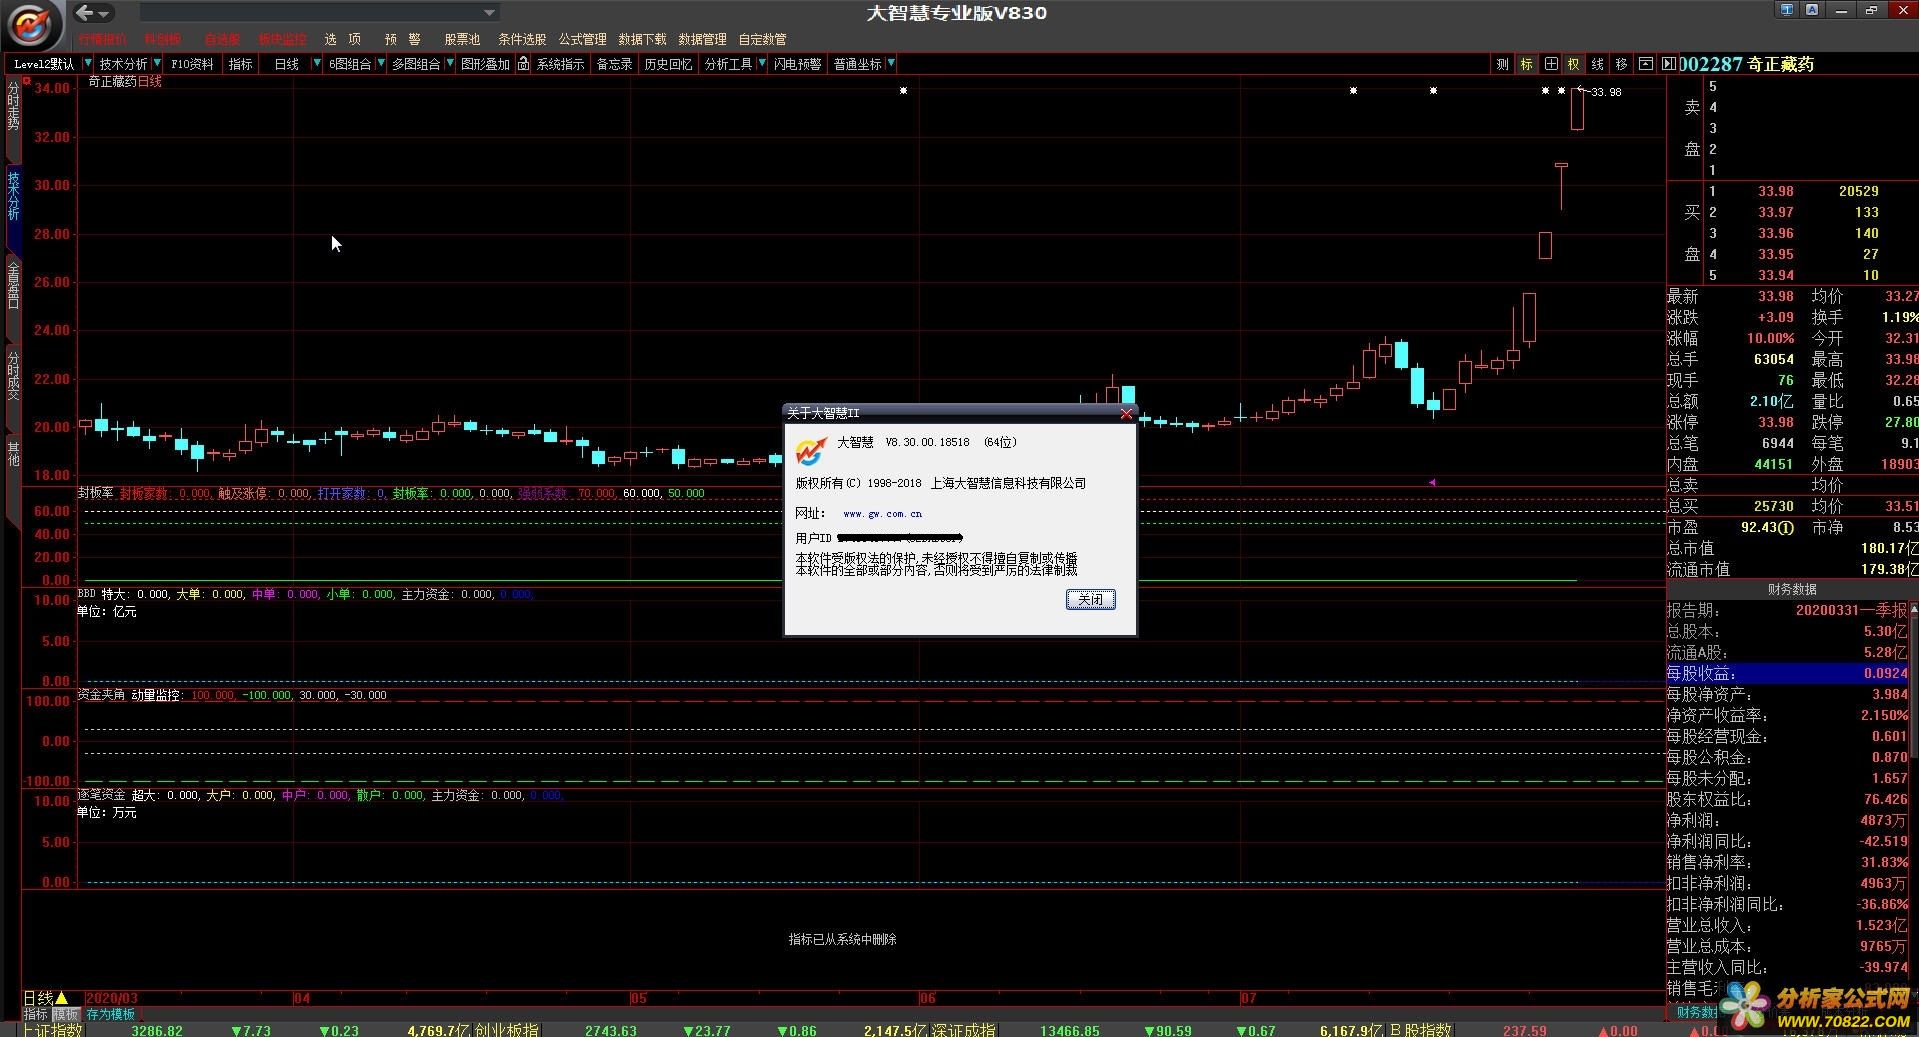Open the 选项 menu
The height and width of the screenshot is (1037, 1919).
342,39
